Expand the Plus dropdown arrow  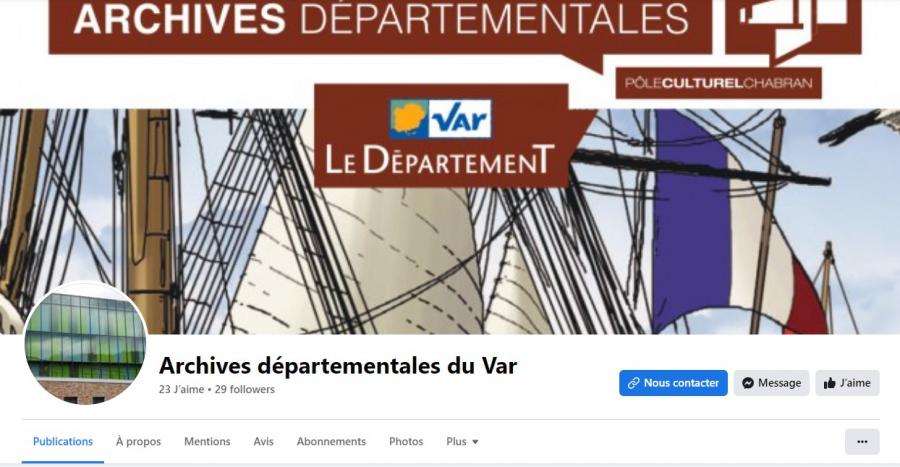(x=475, y=442)
